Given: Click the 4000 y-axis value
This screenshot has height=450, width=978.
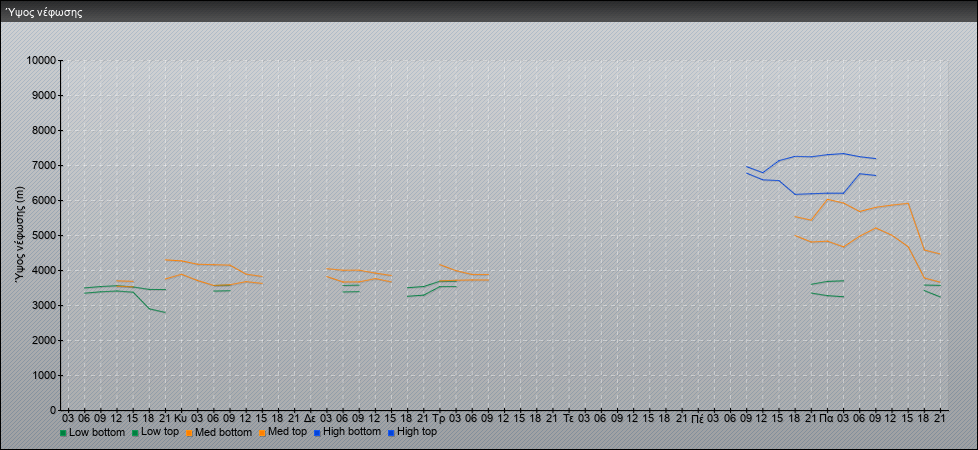Looking at the screenshot, I should [x=43, y=270].
